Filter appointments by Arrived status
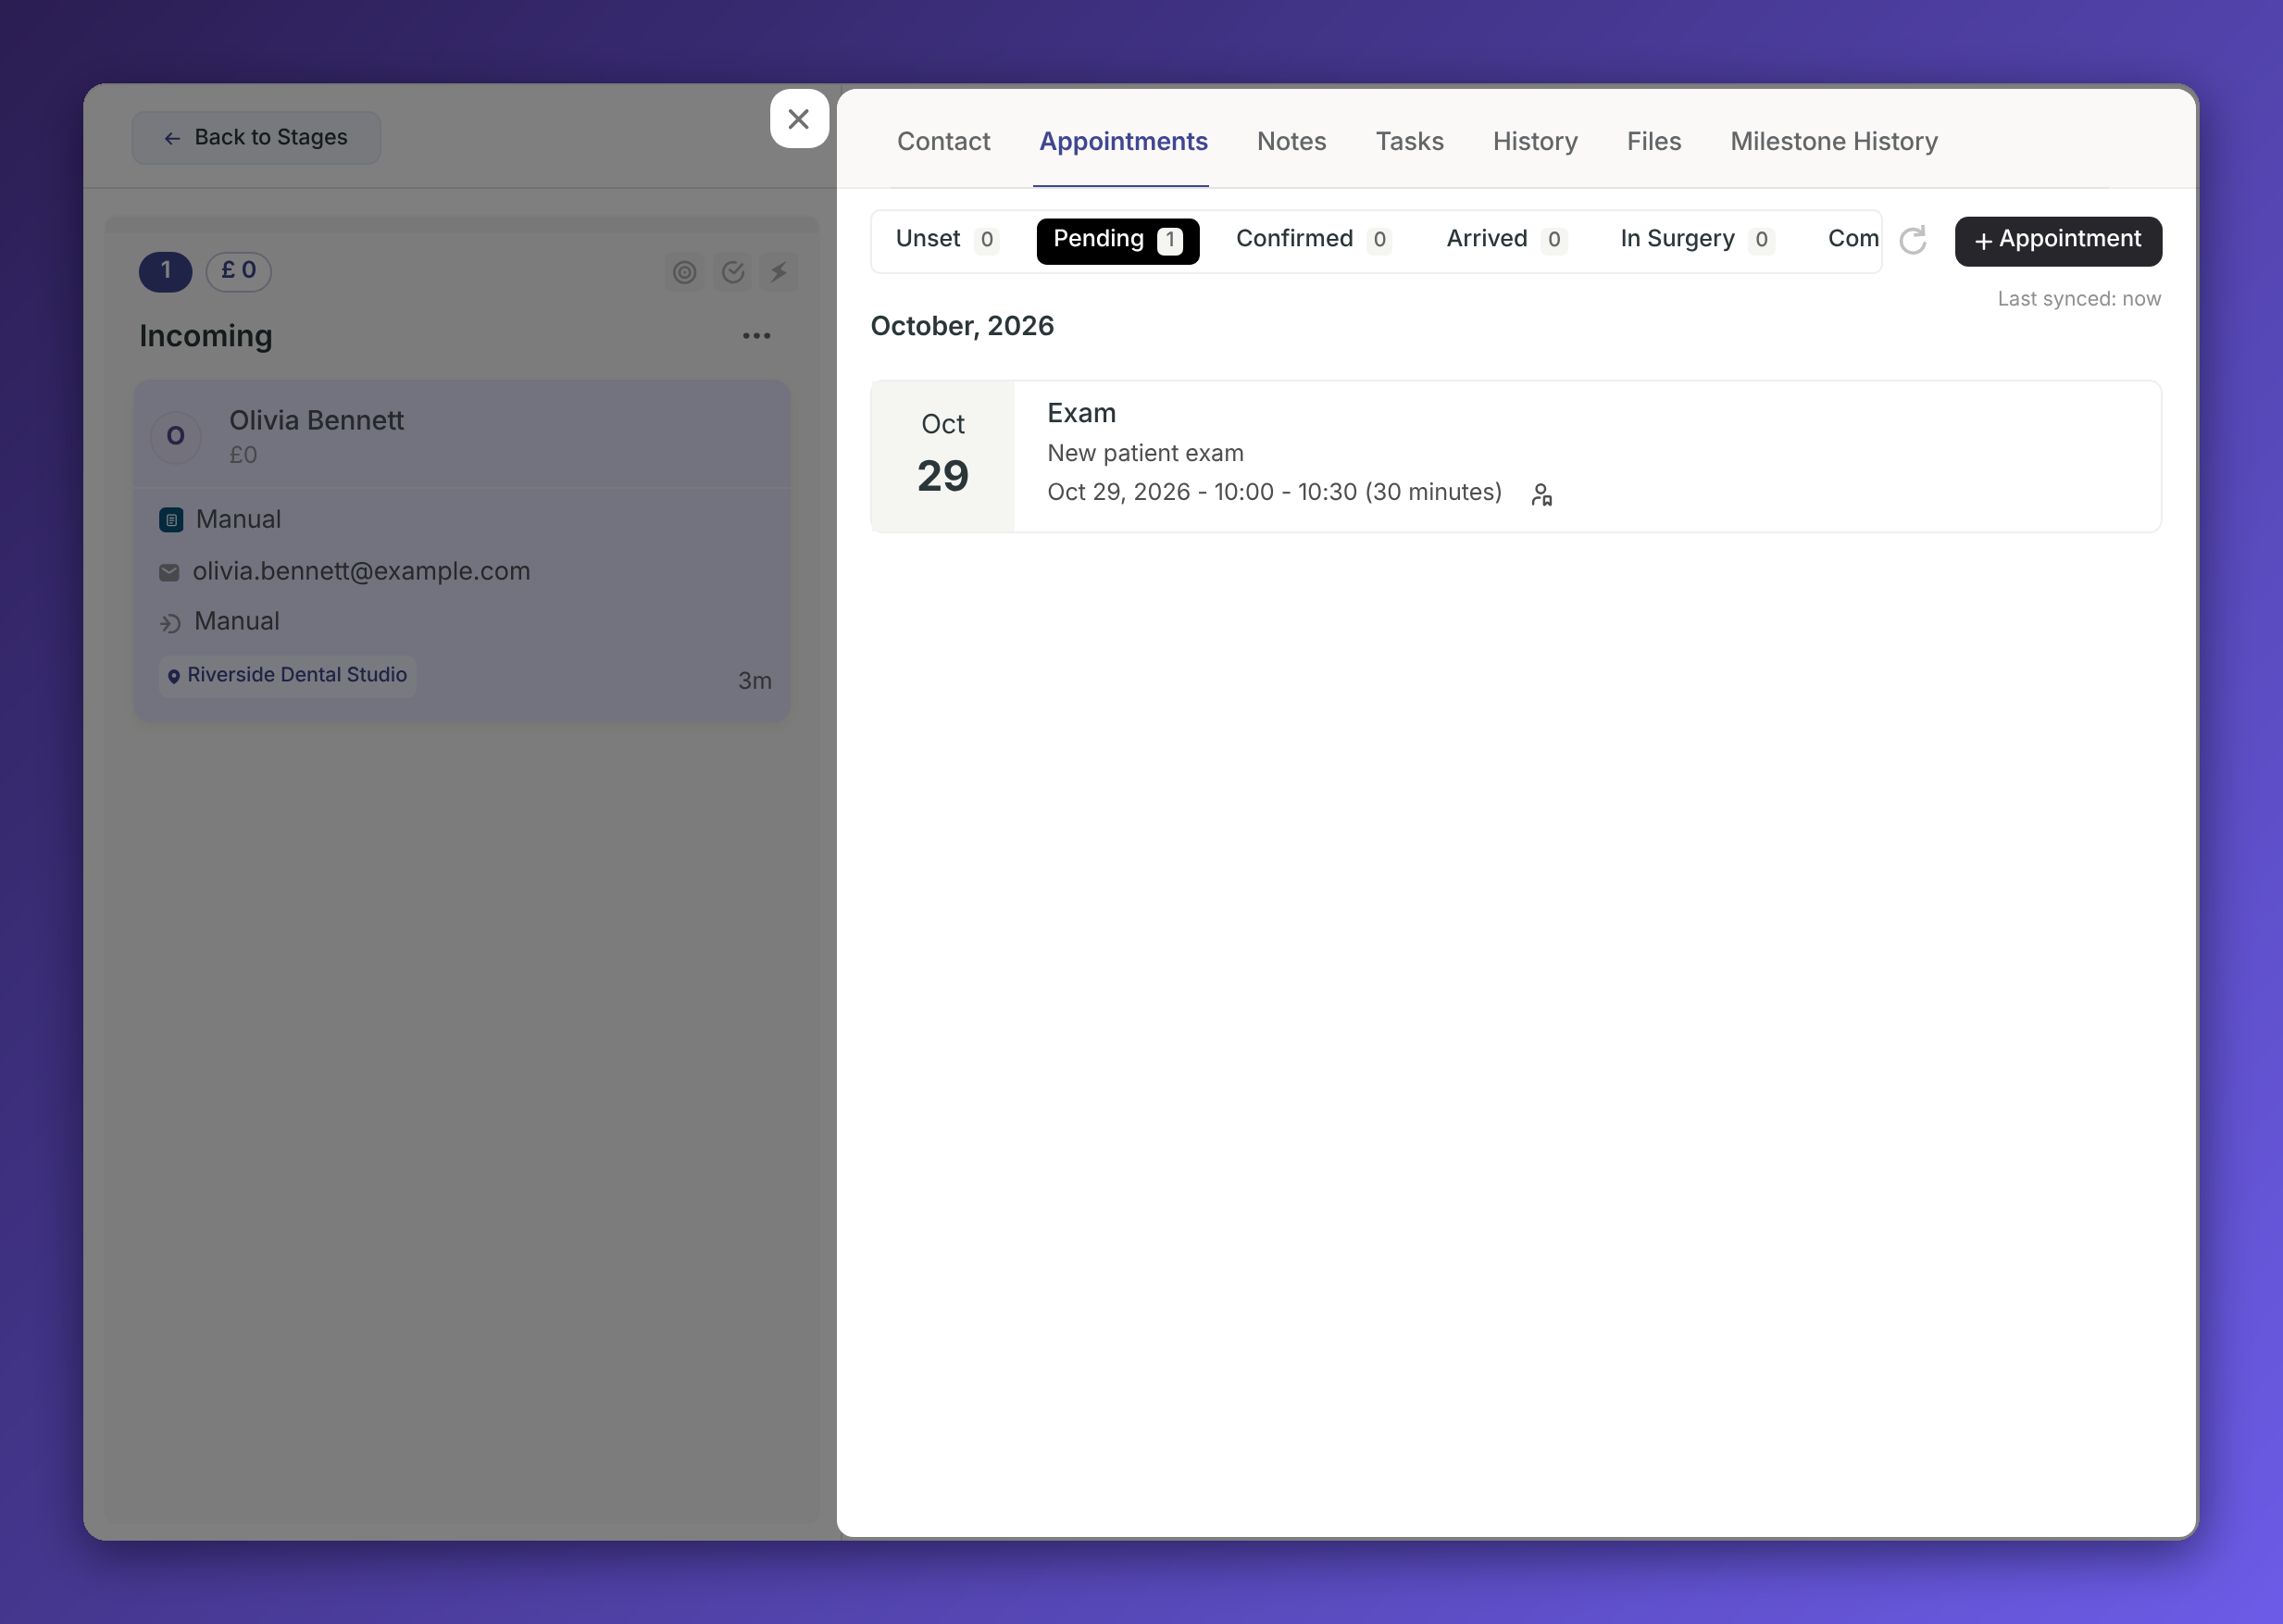Screen dimensions: 2283x1624 (1505, 240)
